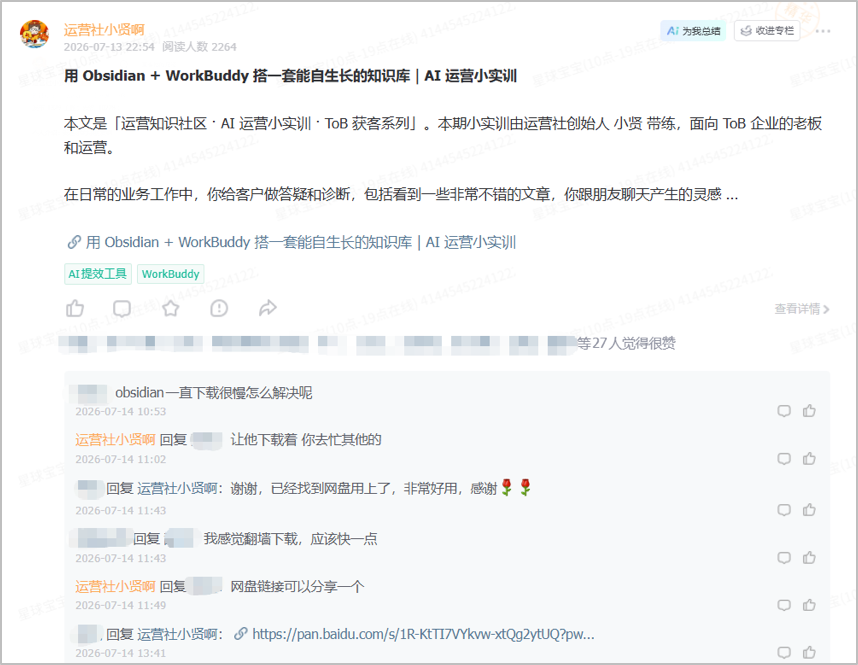Click the 等27人觉得很赞 likes summary
The height and width of the screenshot is (665, 858).
point(627,344)
